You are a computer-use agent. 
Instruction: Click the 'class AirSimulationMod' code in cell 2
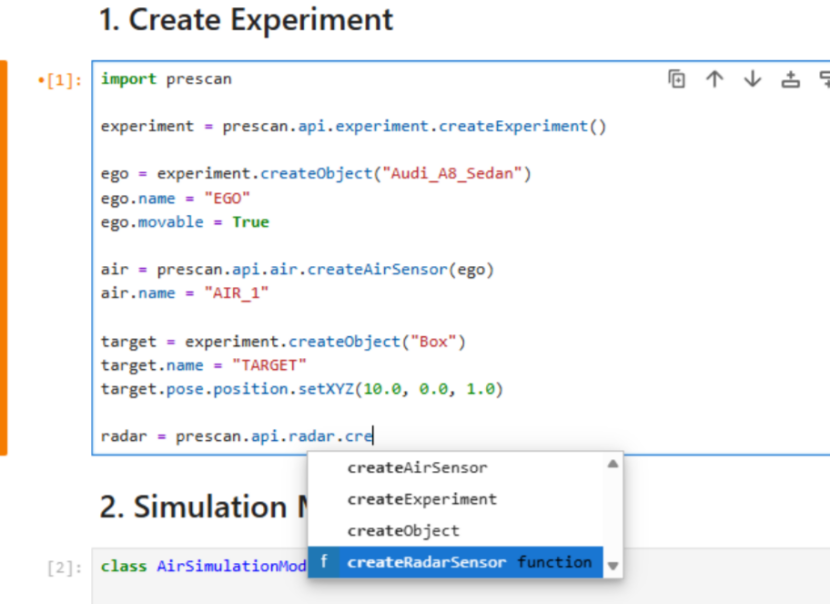coord(204,566)
